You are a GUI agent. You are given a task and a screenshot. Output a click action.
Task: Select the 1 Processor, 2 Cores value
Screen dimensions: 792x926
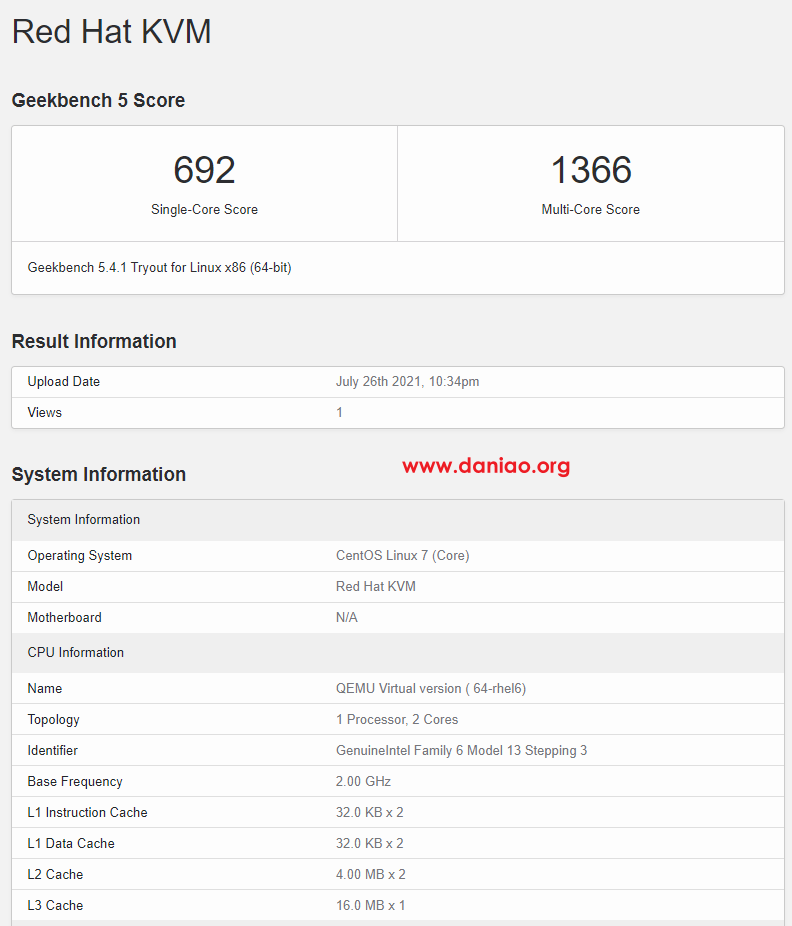[397, 719]
